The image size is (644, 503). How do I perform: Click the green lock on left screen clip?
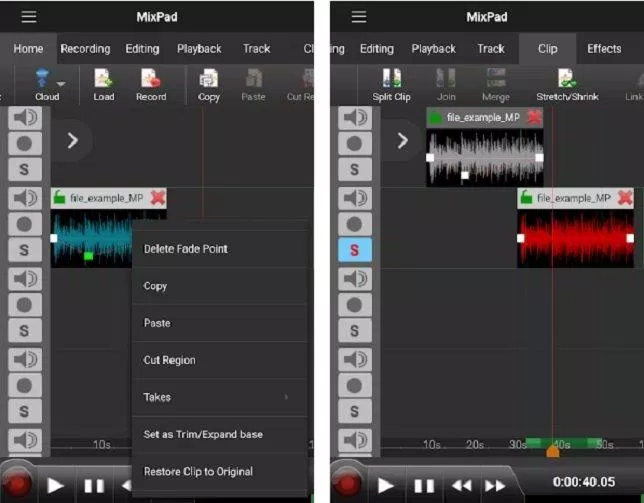click(x=60, y=198)
